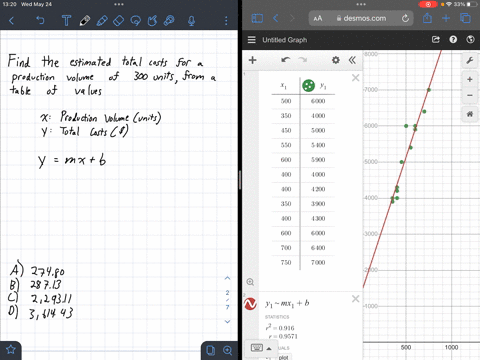Tap the red screen recording indicator
Viewport: 480px width, 360px height.
[x=428, y=4]
